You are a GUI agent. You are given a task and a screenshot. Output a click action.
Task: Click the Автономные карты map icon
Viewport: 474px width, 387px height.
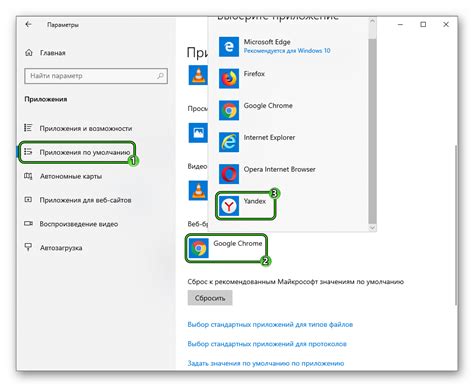pos(28,176)
